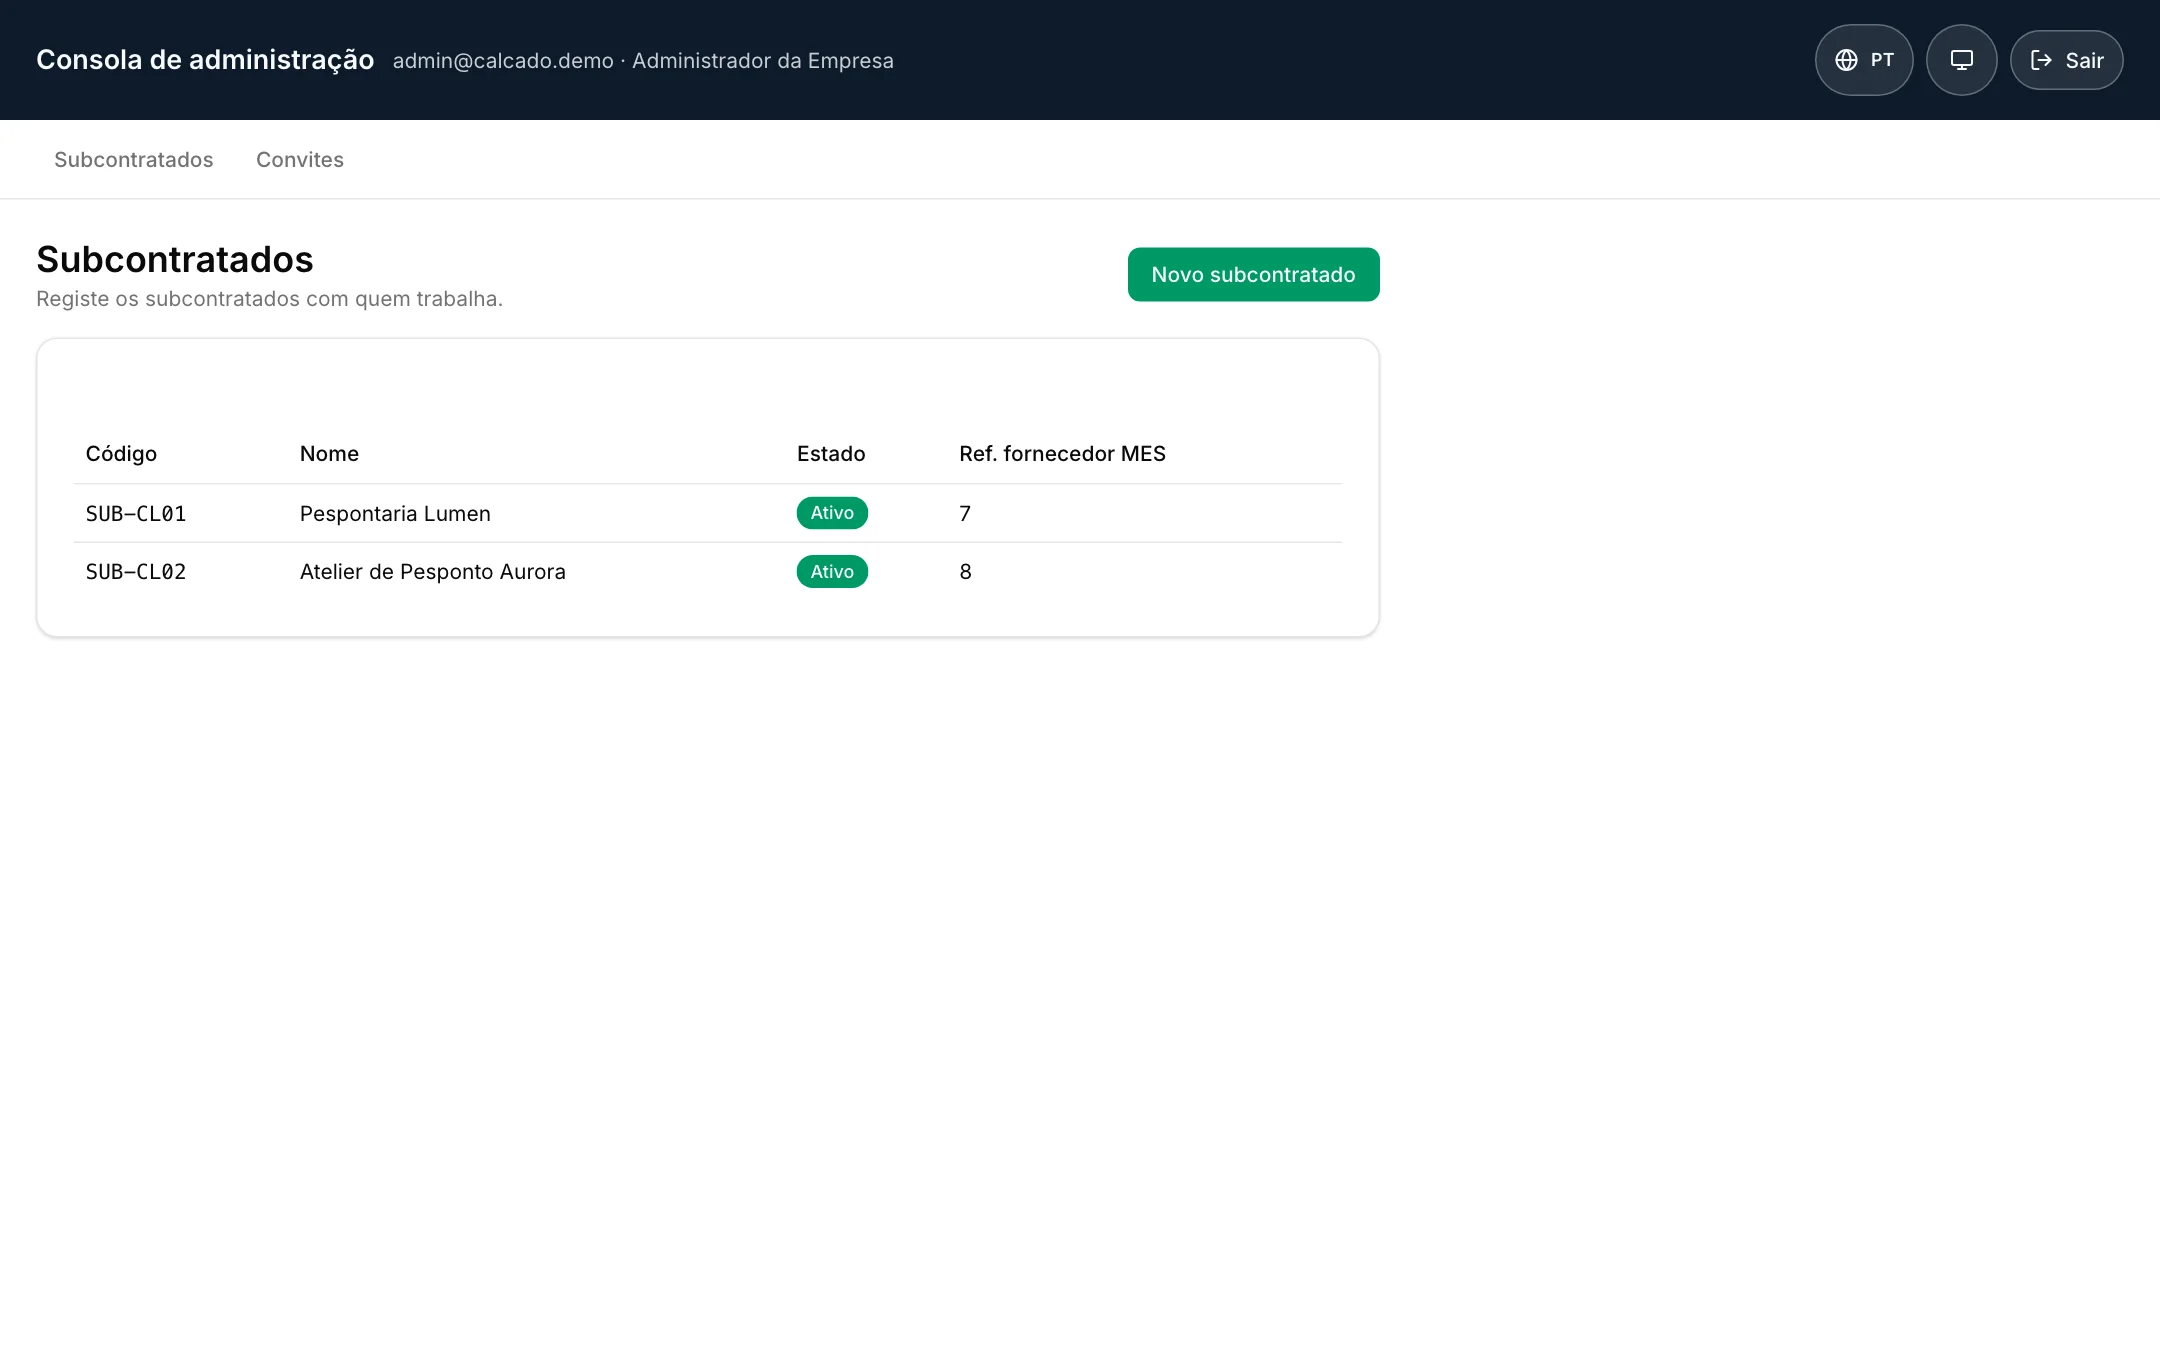Click Ativo badge for Atelier de Pesponto Aurora
Screen dimensions: 2160x1350
click(832, 572)
